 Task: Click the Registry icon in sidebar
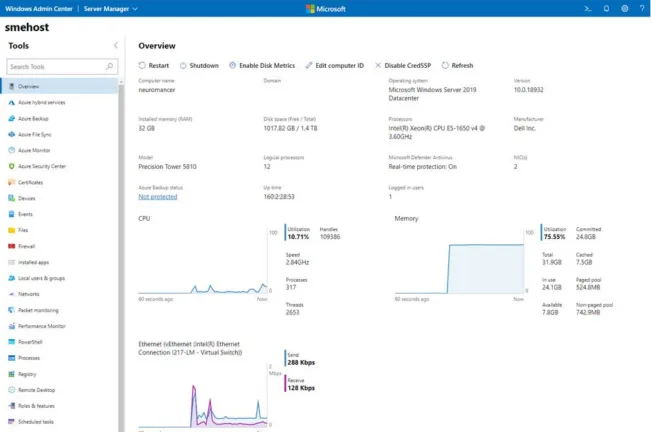(11, 374)
